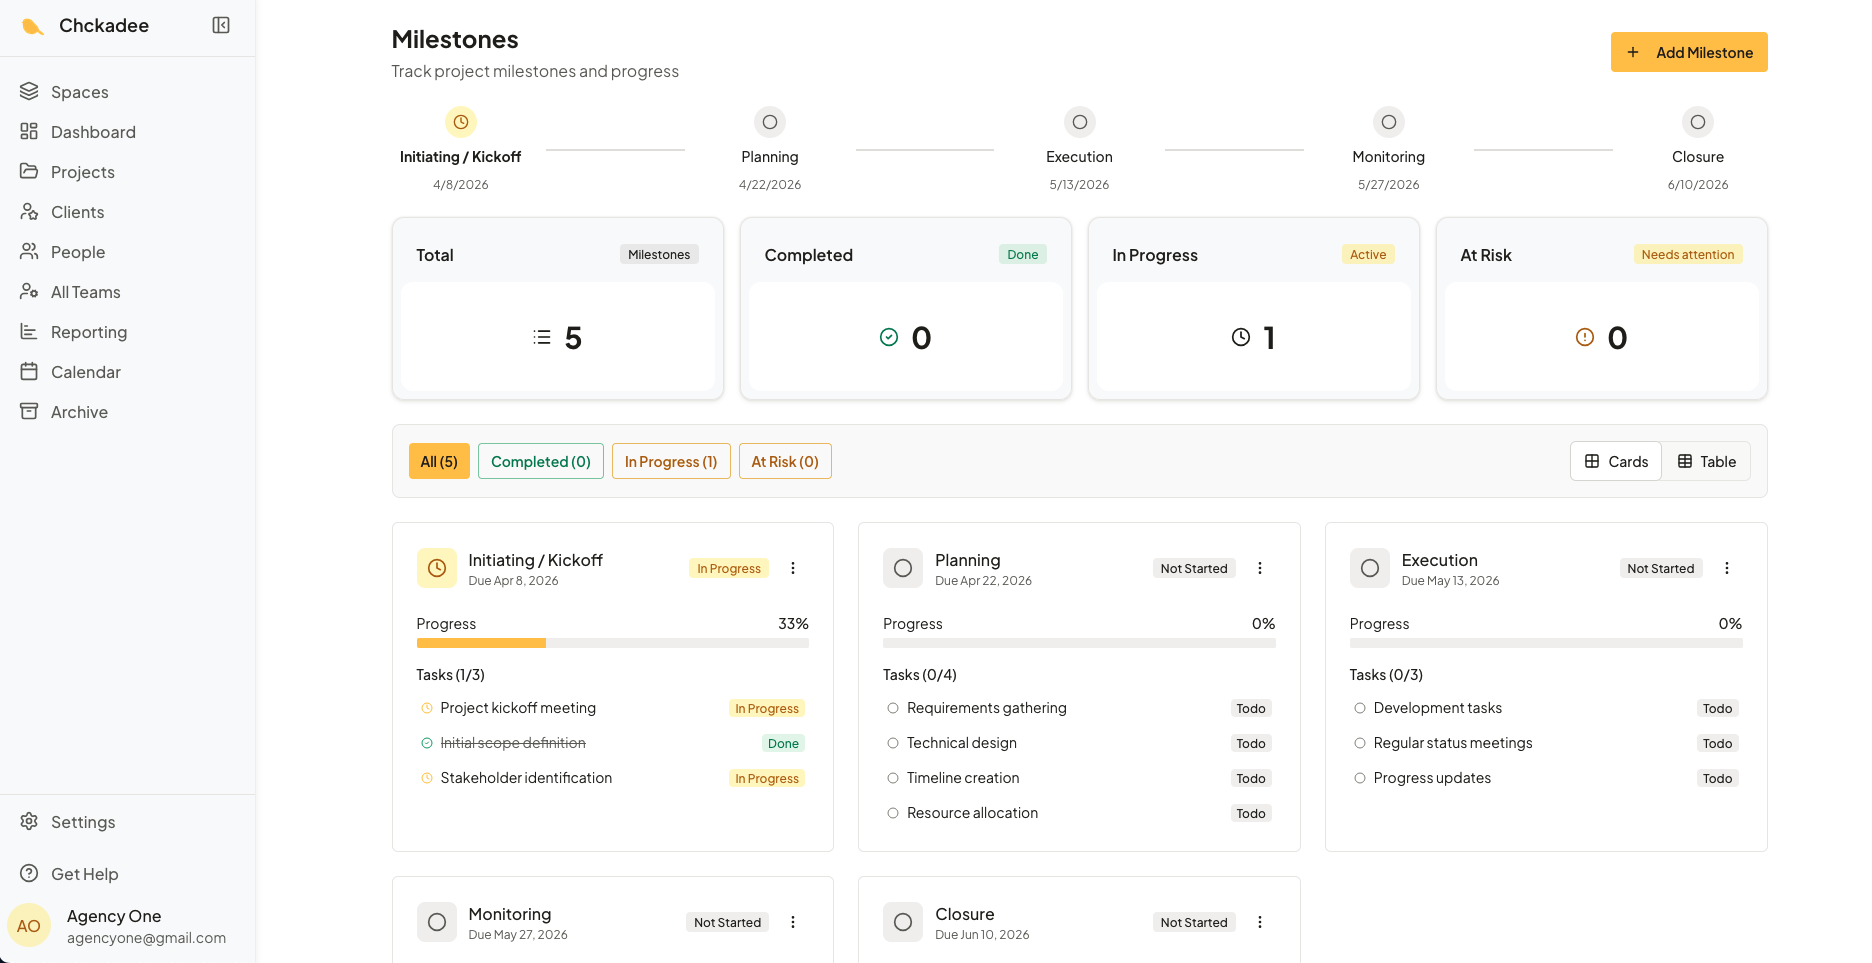Click the AO user avatar
Image resolution: width=1872 pixels, height=963 pixels.
pos(29,926)
